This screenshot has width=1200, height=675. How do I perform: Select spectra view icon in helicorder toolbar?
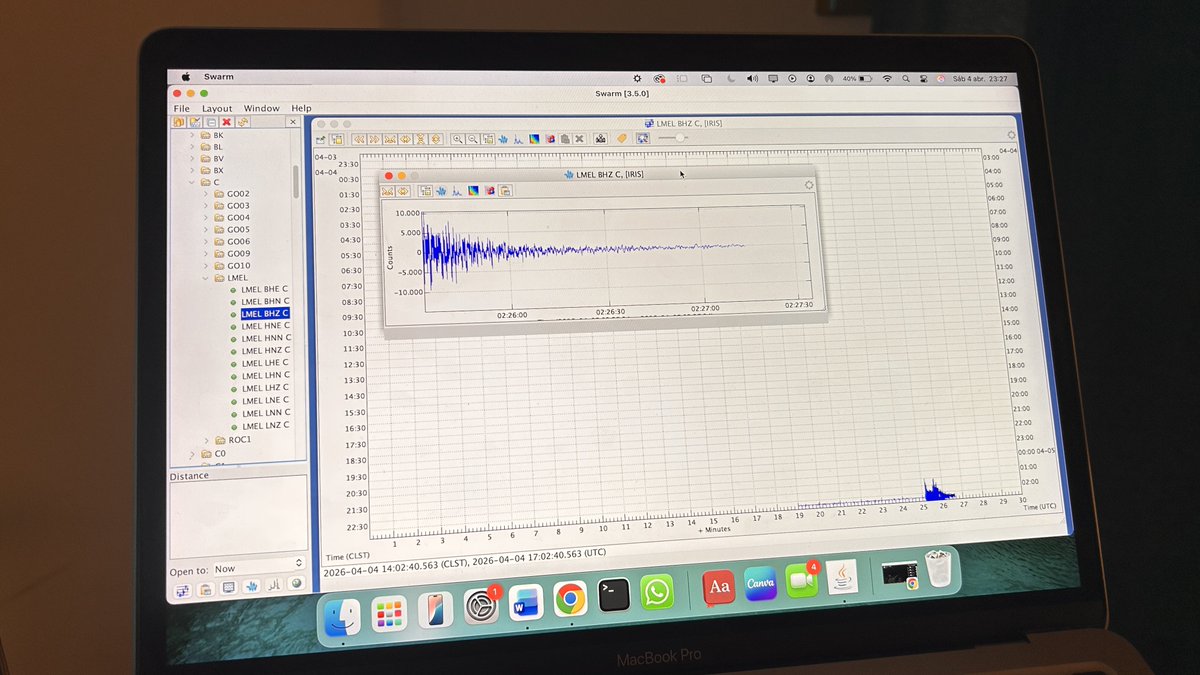click(518, 139)
